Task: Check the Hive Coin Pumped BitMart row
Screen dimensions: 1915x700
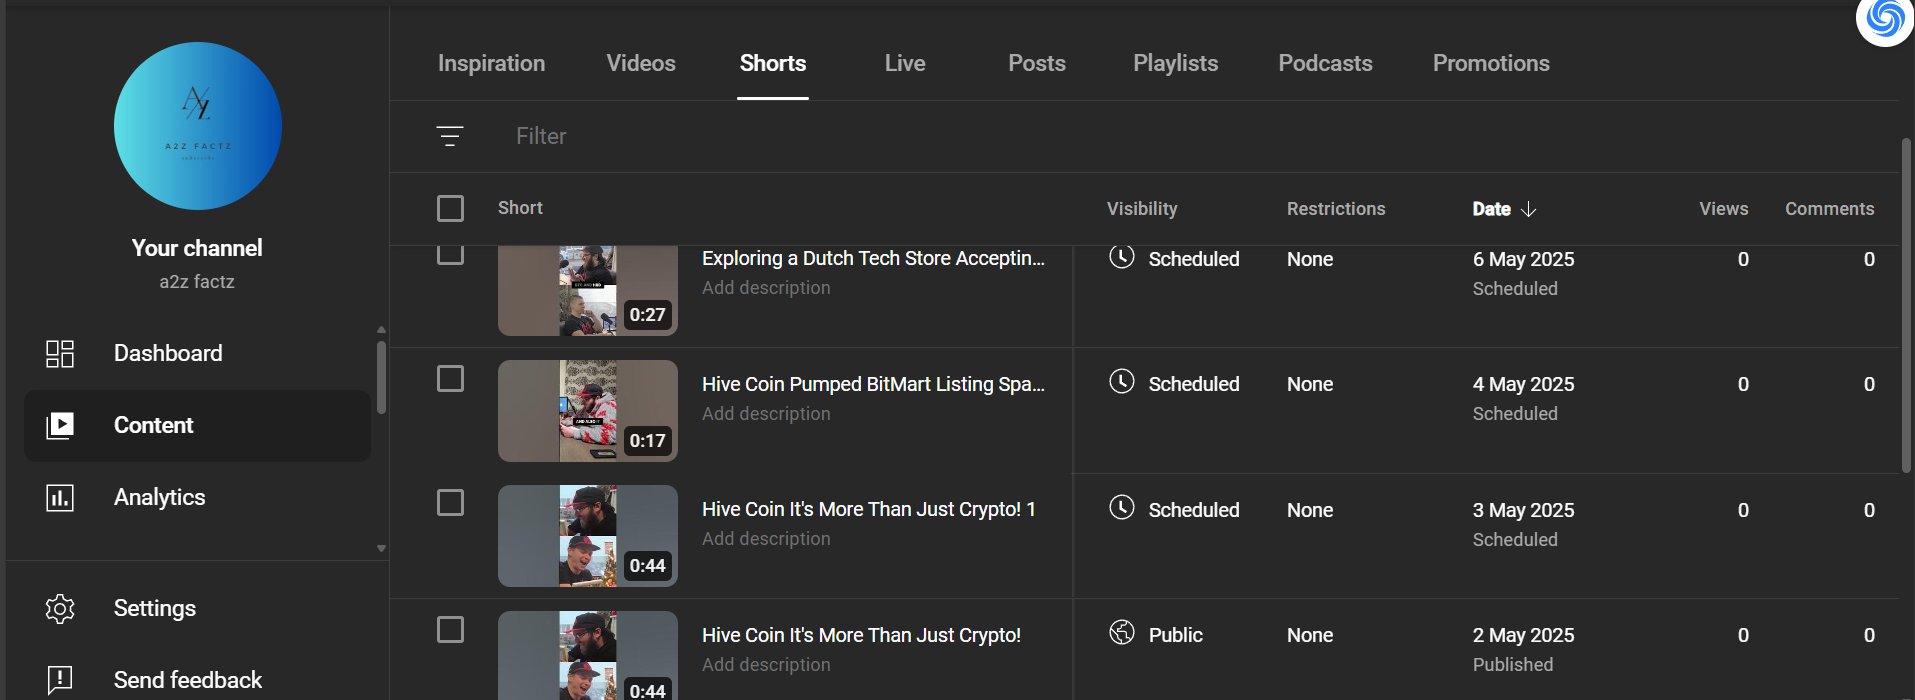Action: coord(451,379)
